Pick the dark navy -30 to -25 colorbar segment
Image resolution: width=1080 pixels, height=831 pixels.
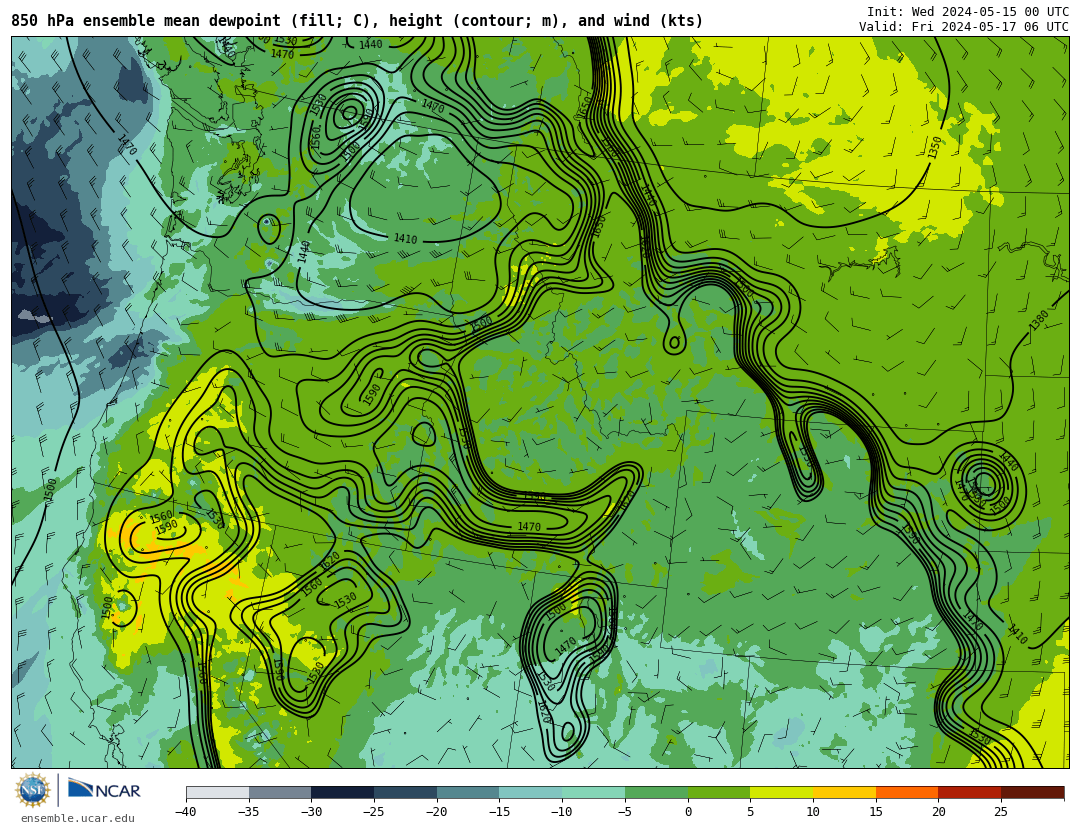[342, 792]
